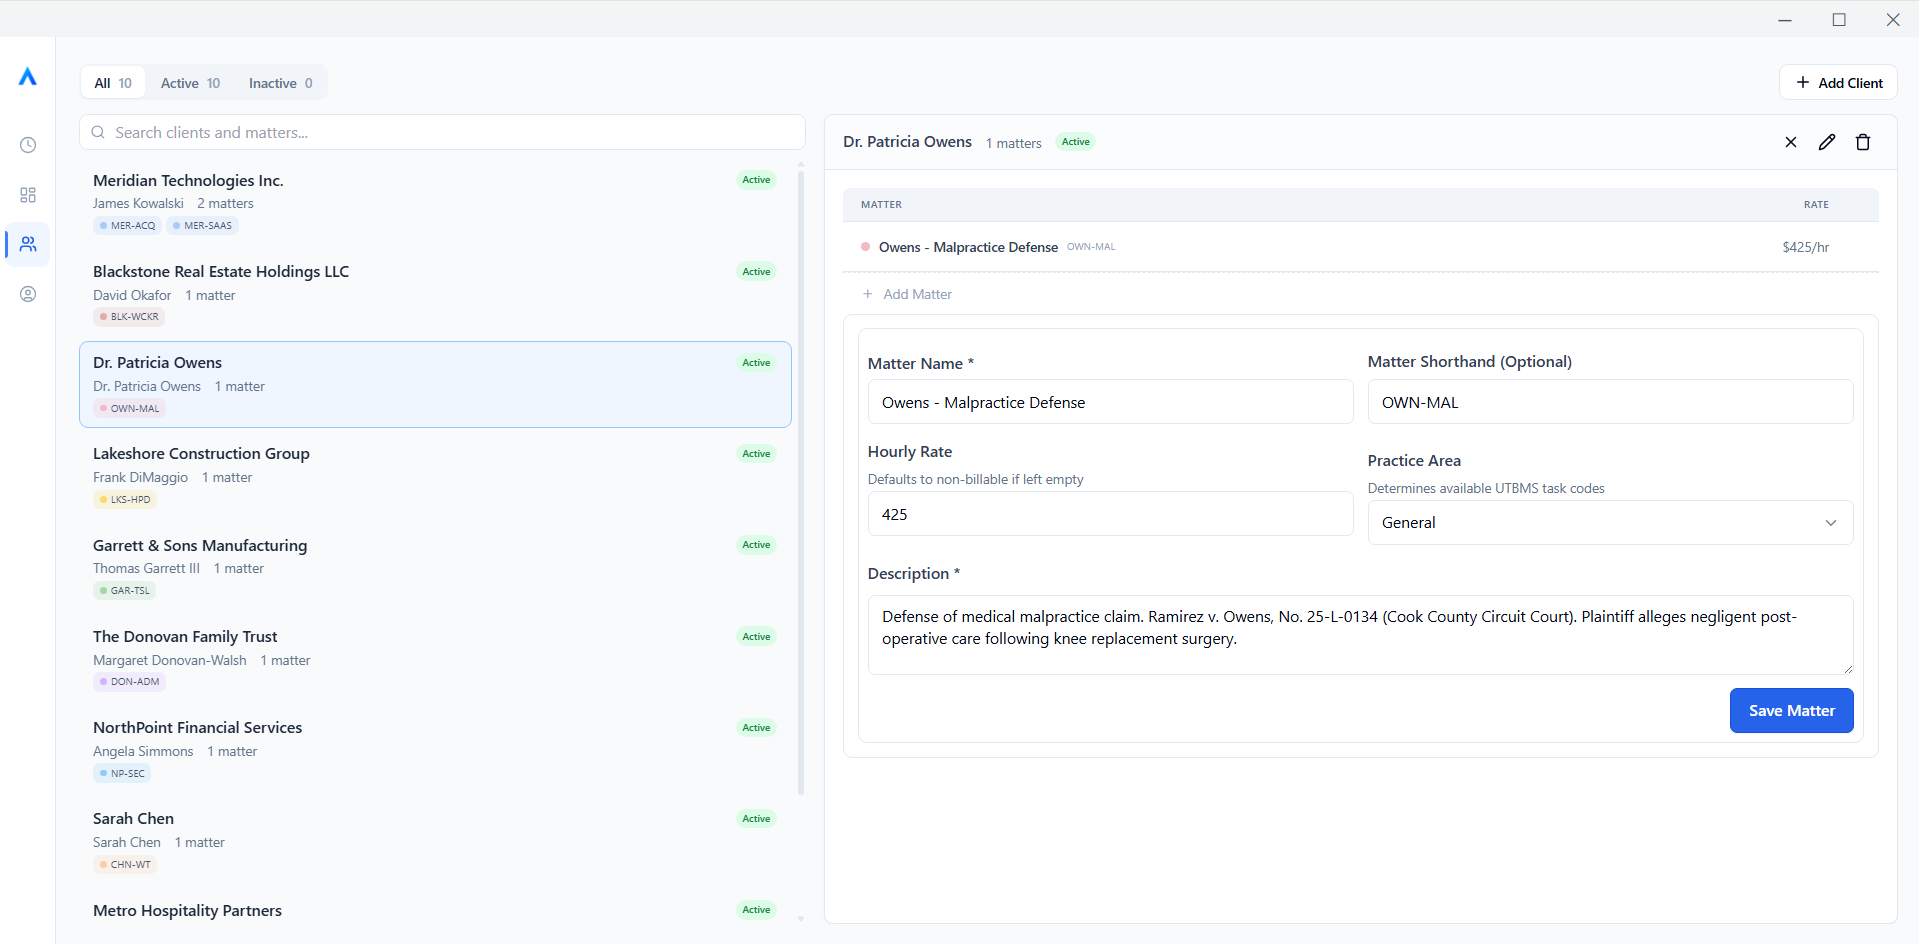This screenshot has height=944, width=1919.
Task: Edit Dr. Patricia Owens using the pencil icon
Action: click(x=1827, y=142)
